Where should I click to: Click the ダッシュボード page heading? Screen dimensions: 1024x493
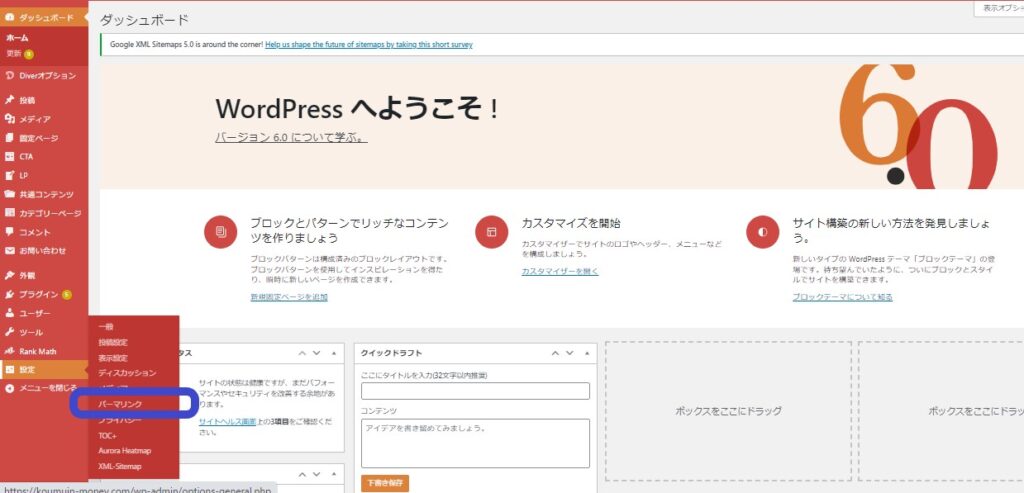coord(144,20)
